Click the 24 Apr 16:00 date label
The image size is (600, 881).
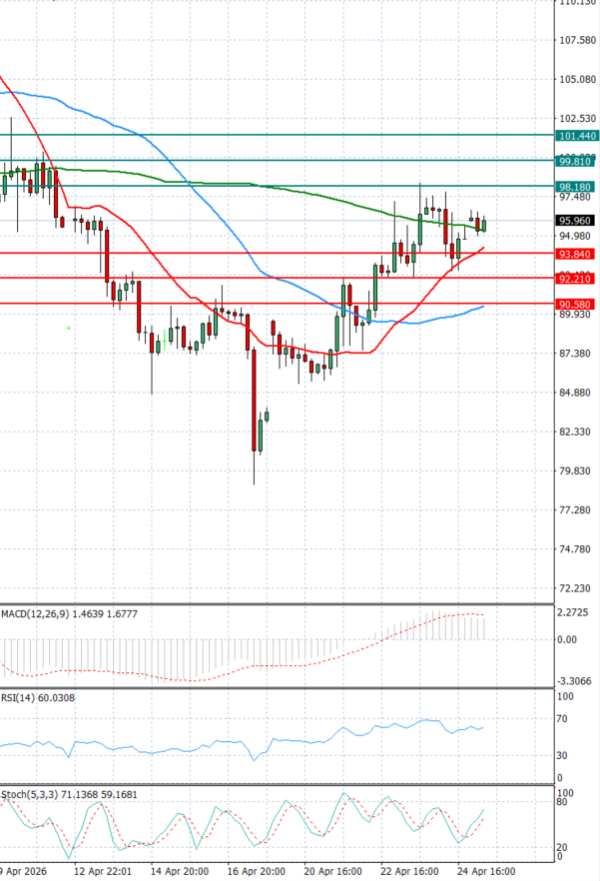(x=487, y=870)
